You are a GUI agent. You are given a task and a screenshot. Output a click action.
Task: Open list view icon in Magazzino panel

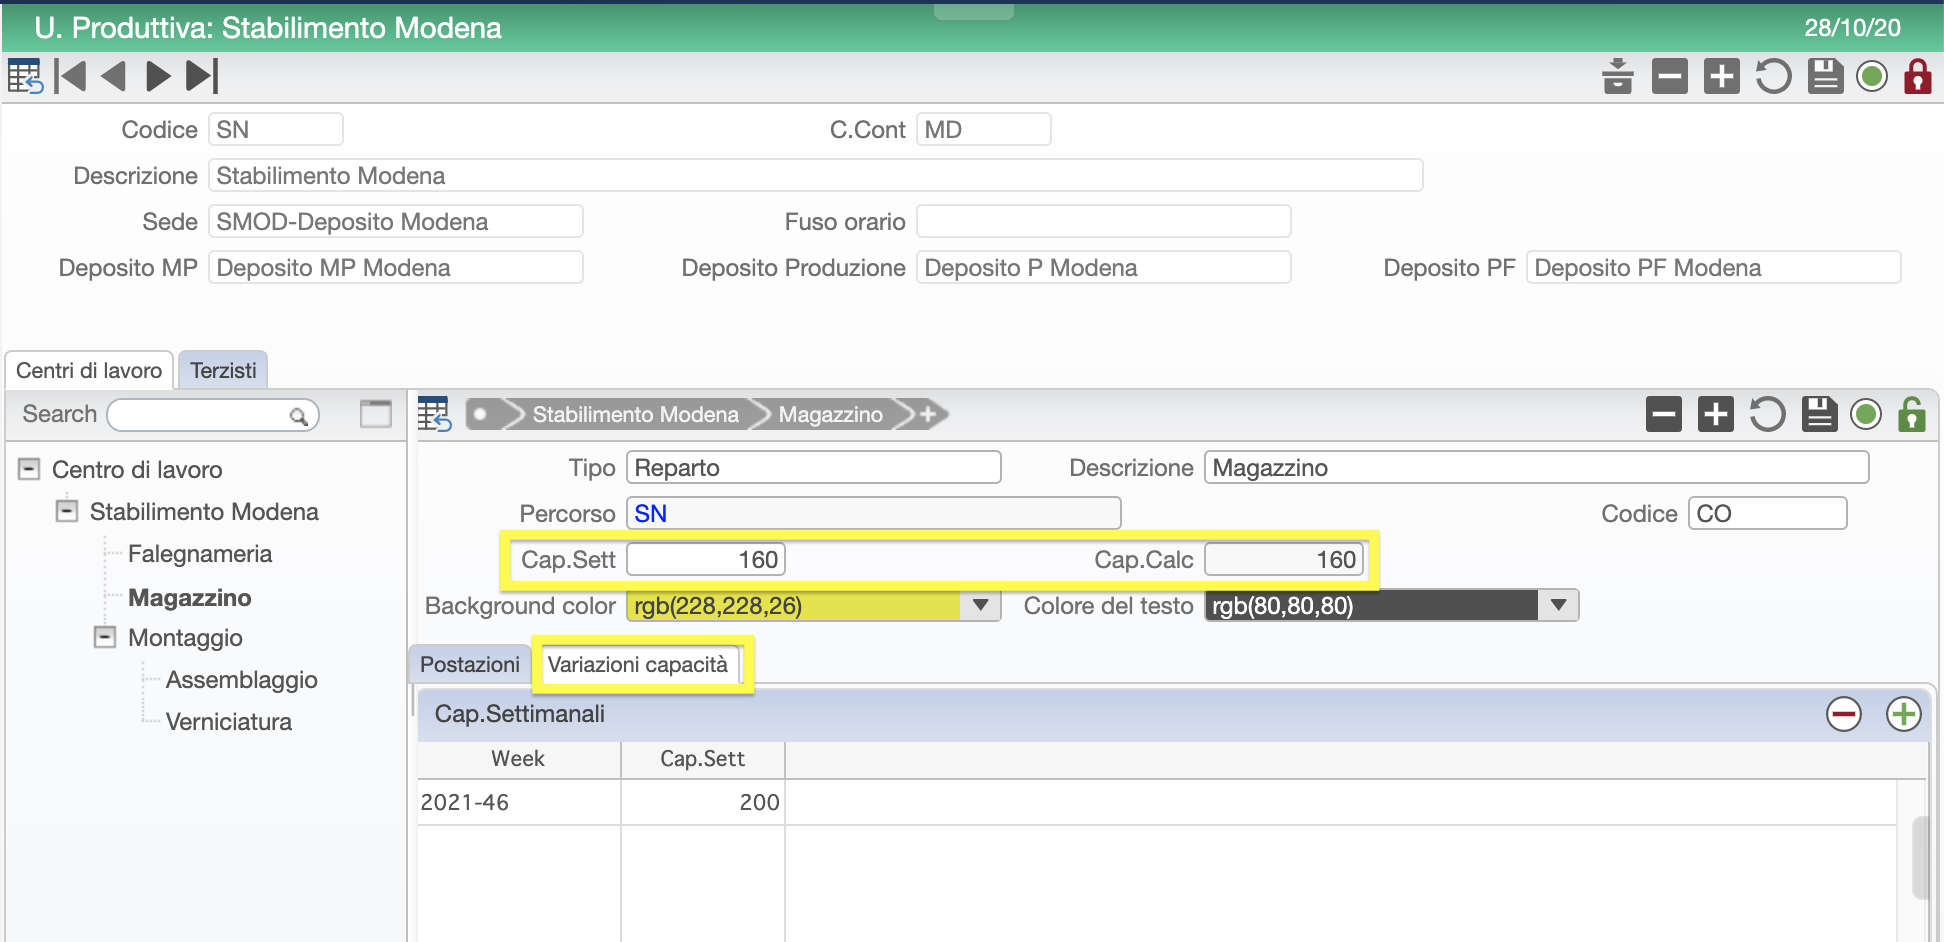(x=434, y=414)
